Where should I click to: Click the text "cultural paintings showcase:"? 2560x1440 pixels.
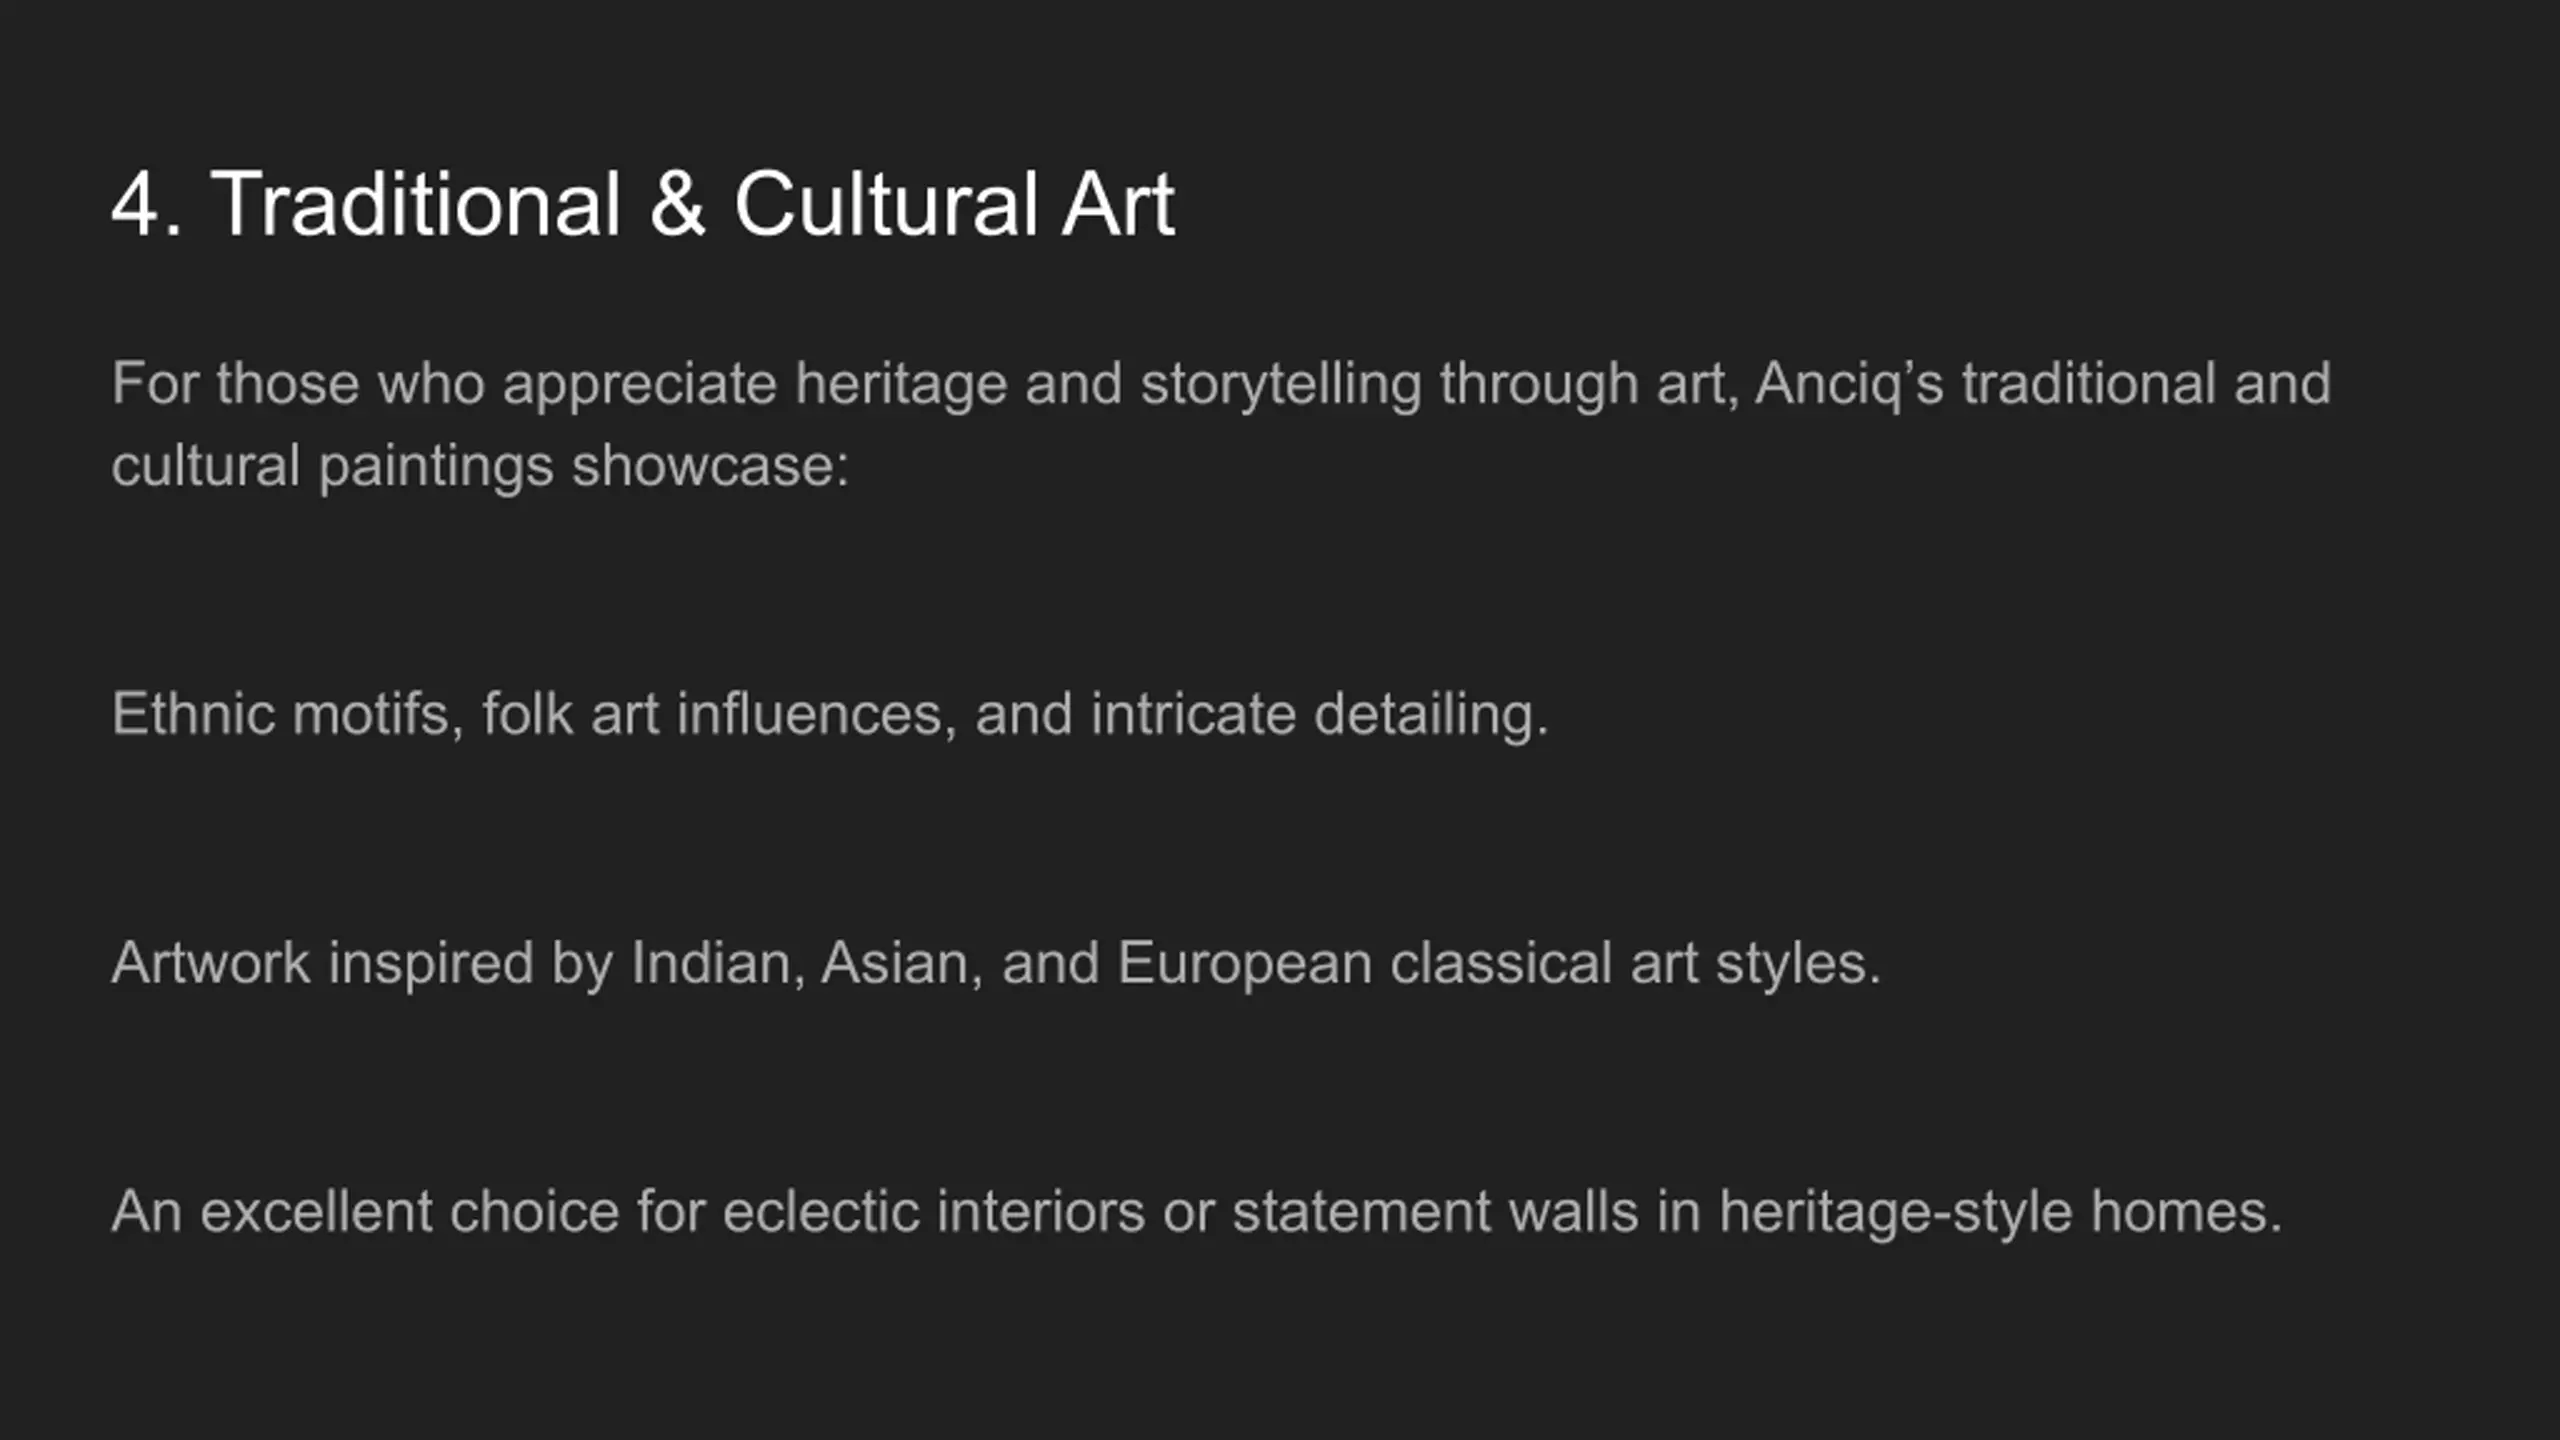click(x=480, y=466)
